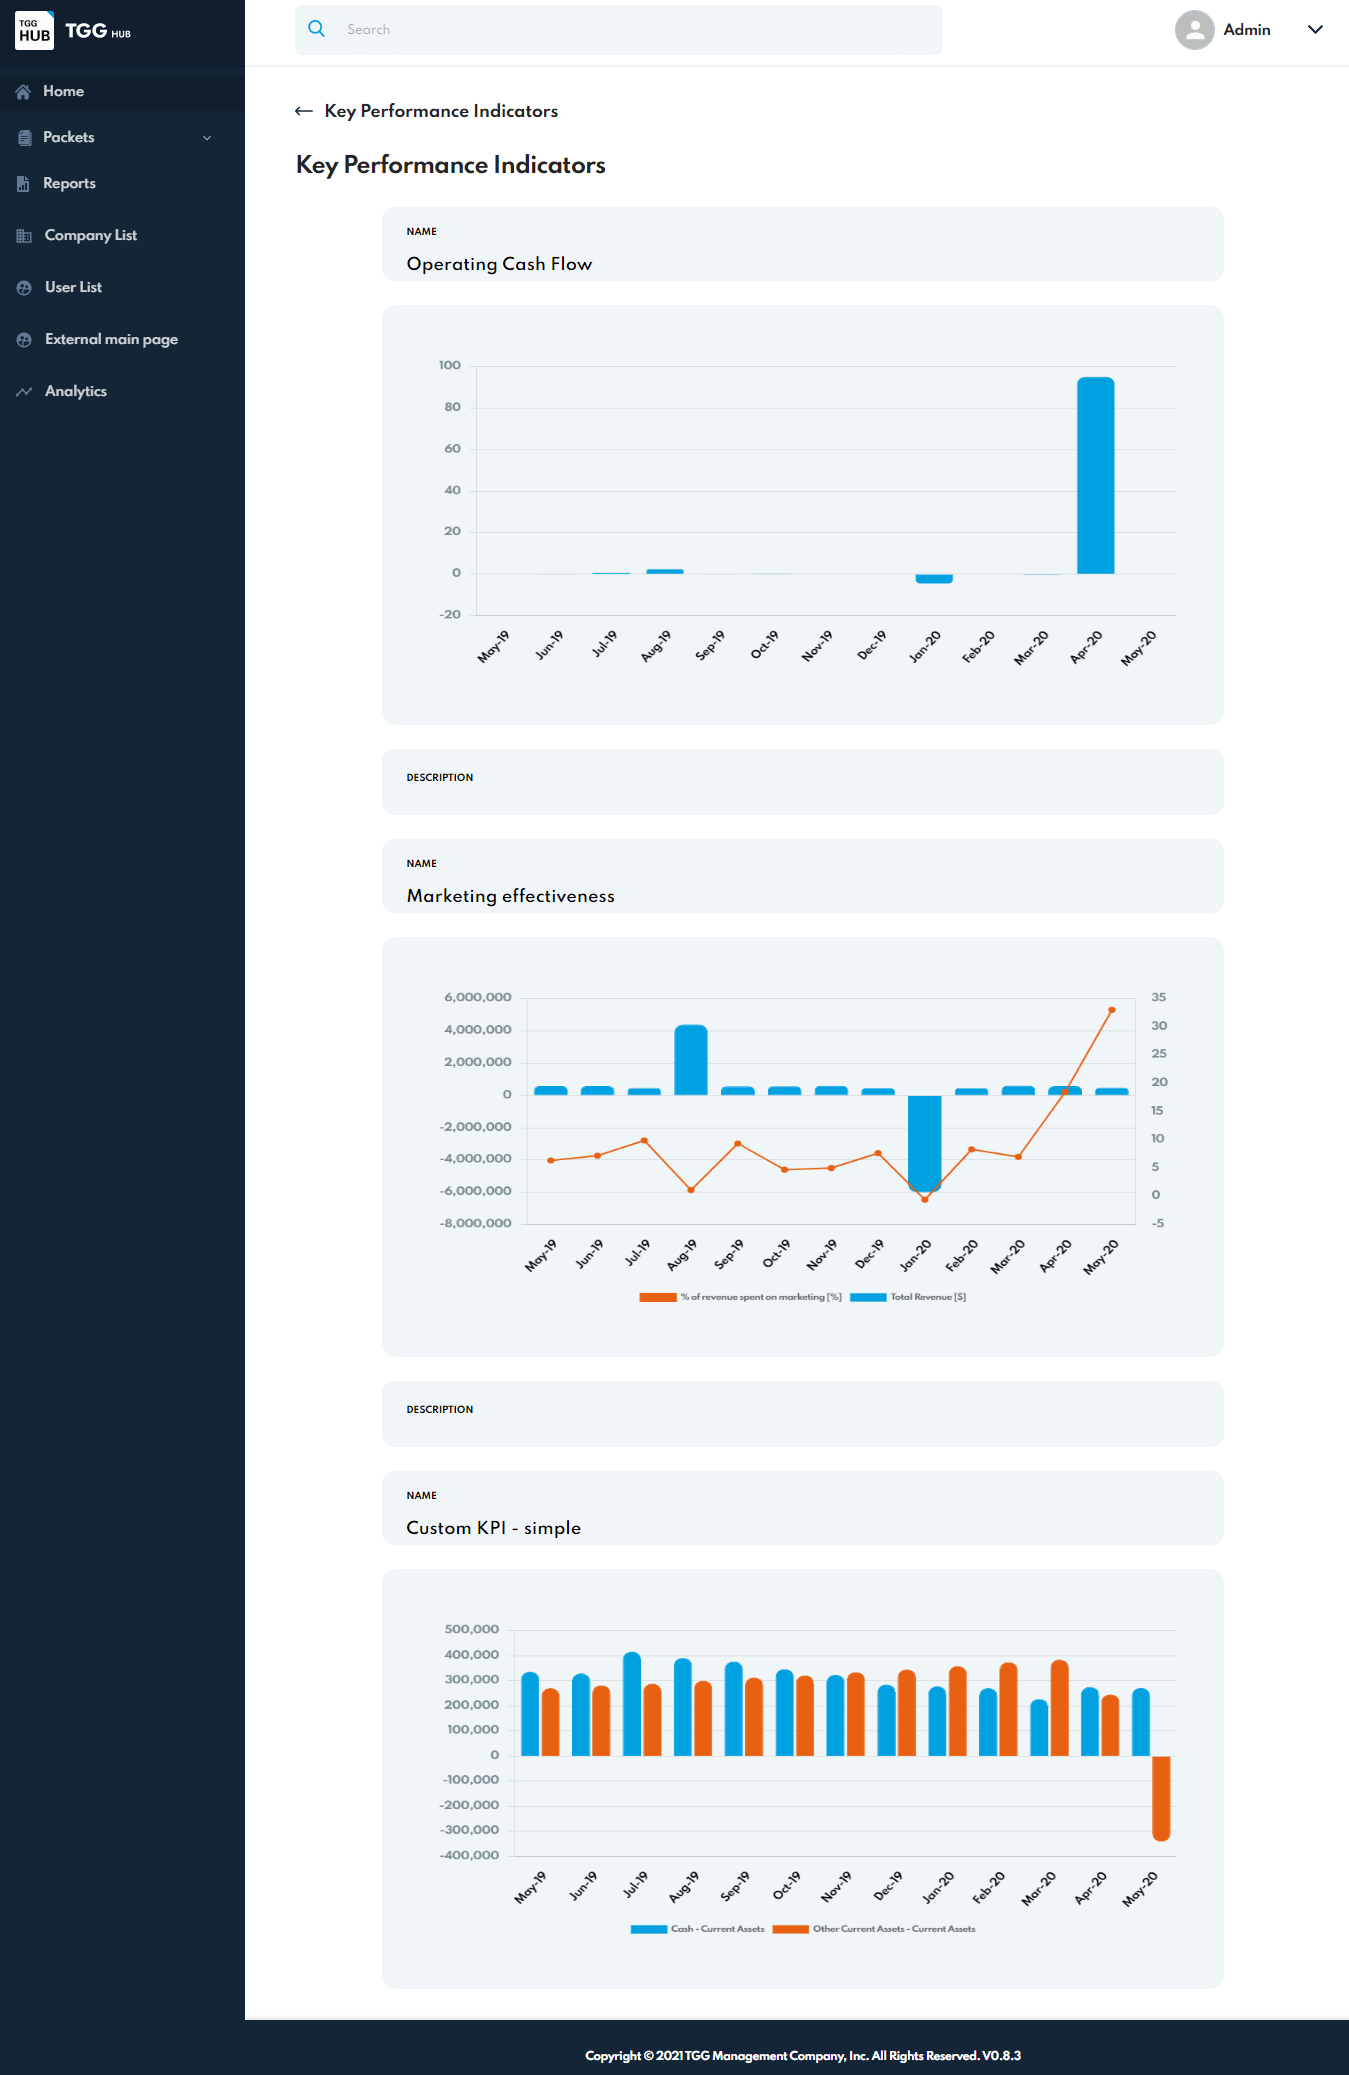Click the Packets icon in sidebar
Screen dimensions: 1349x2075
pyautogui.click(x=24, y=138)
